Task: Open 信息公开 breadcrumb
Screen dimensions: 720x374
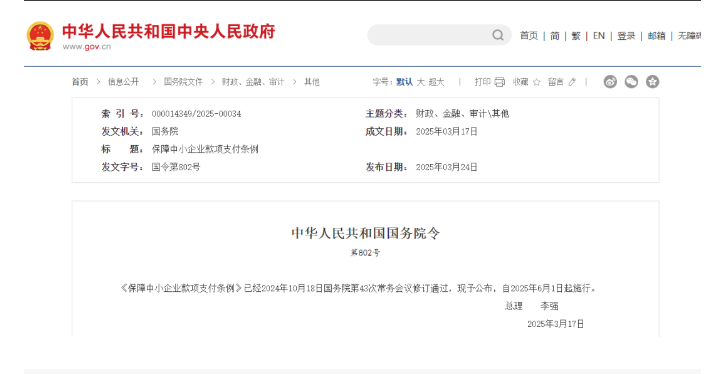Action: (123, 82)
